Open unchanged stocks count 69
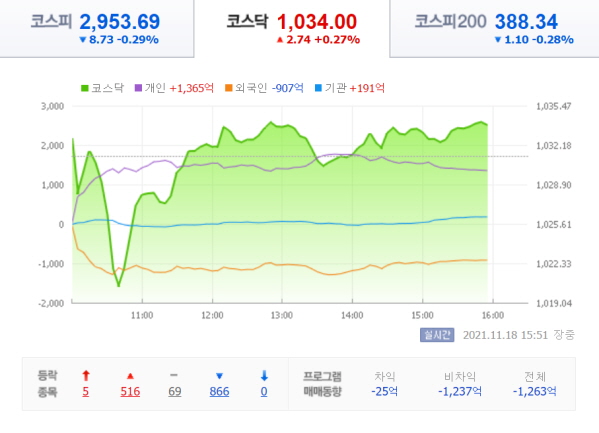Image resolution: width=599 pixels, height=433 pixels. [175, 391]
